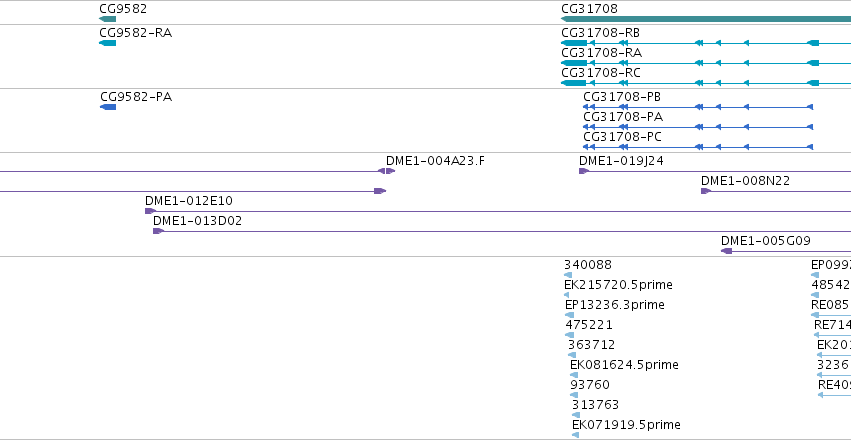Select the EP13236.3prime EST label
This screenshot has width=851, height=440.
[x=614, y=304]
